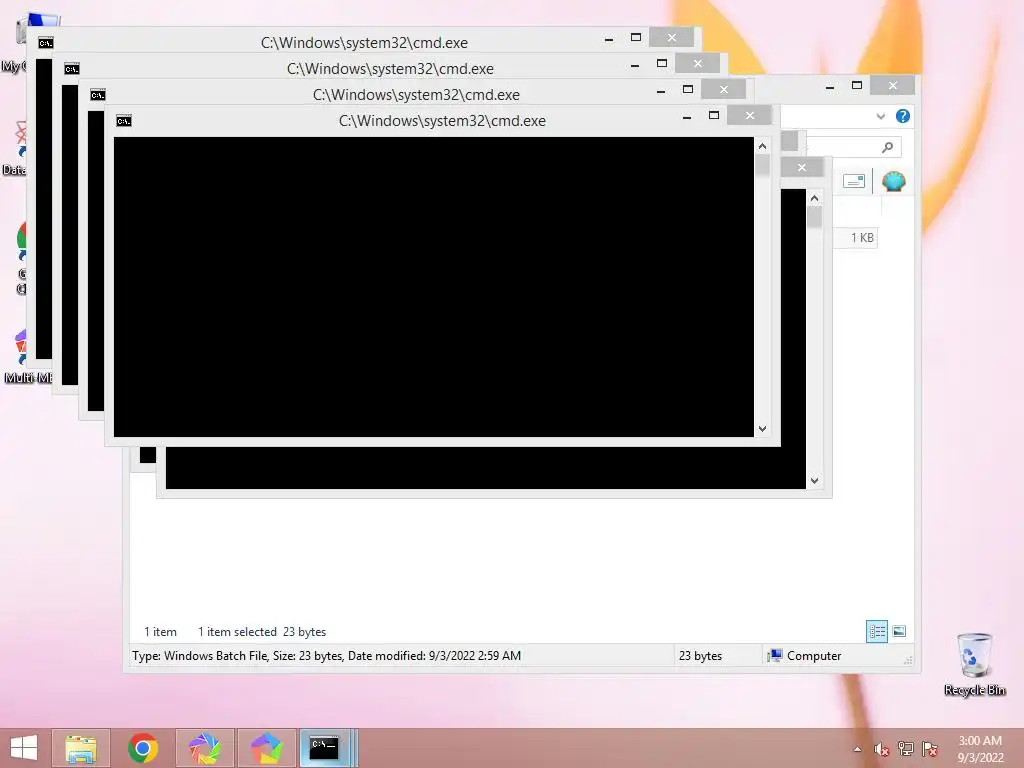This screenshot has height=768, width=1024.
Task: Click the network tray icon
Action: coord(906,749)
